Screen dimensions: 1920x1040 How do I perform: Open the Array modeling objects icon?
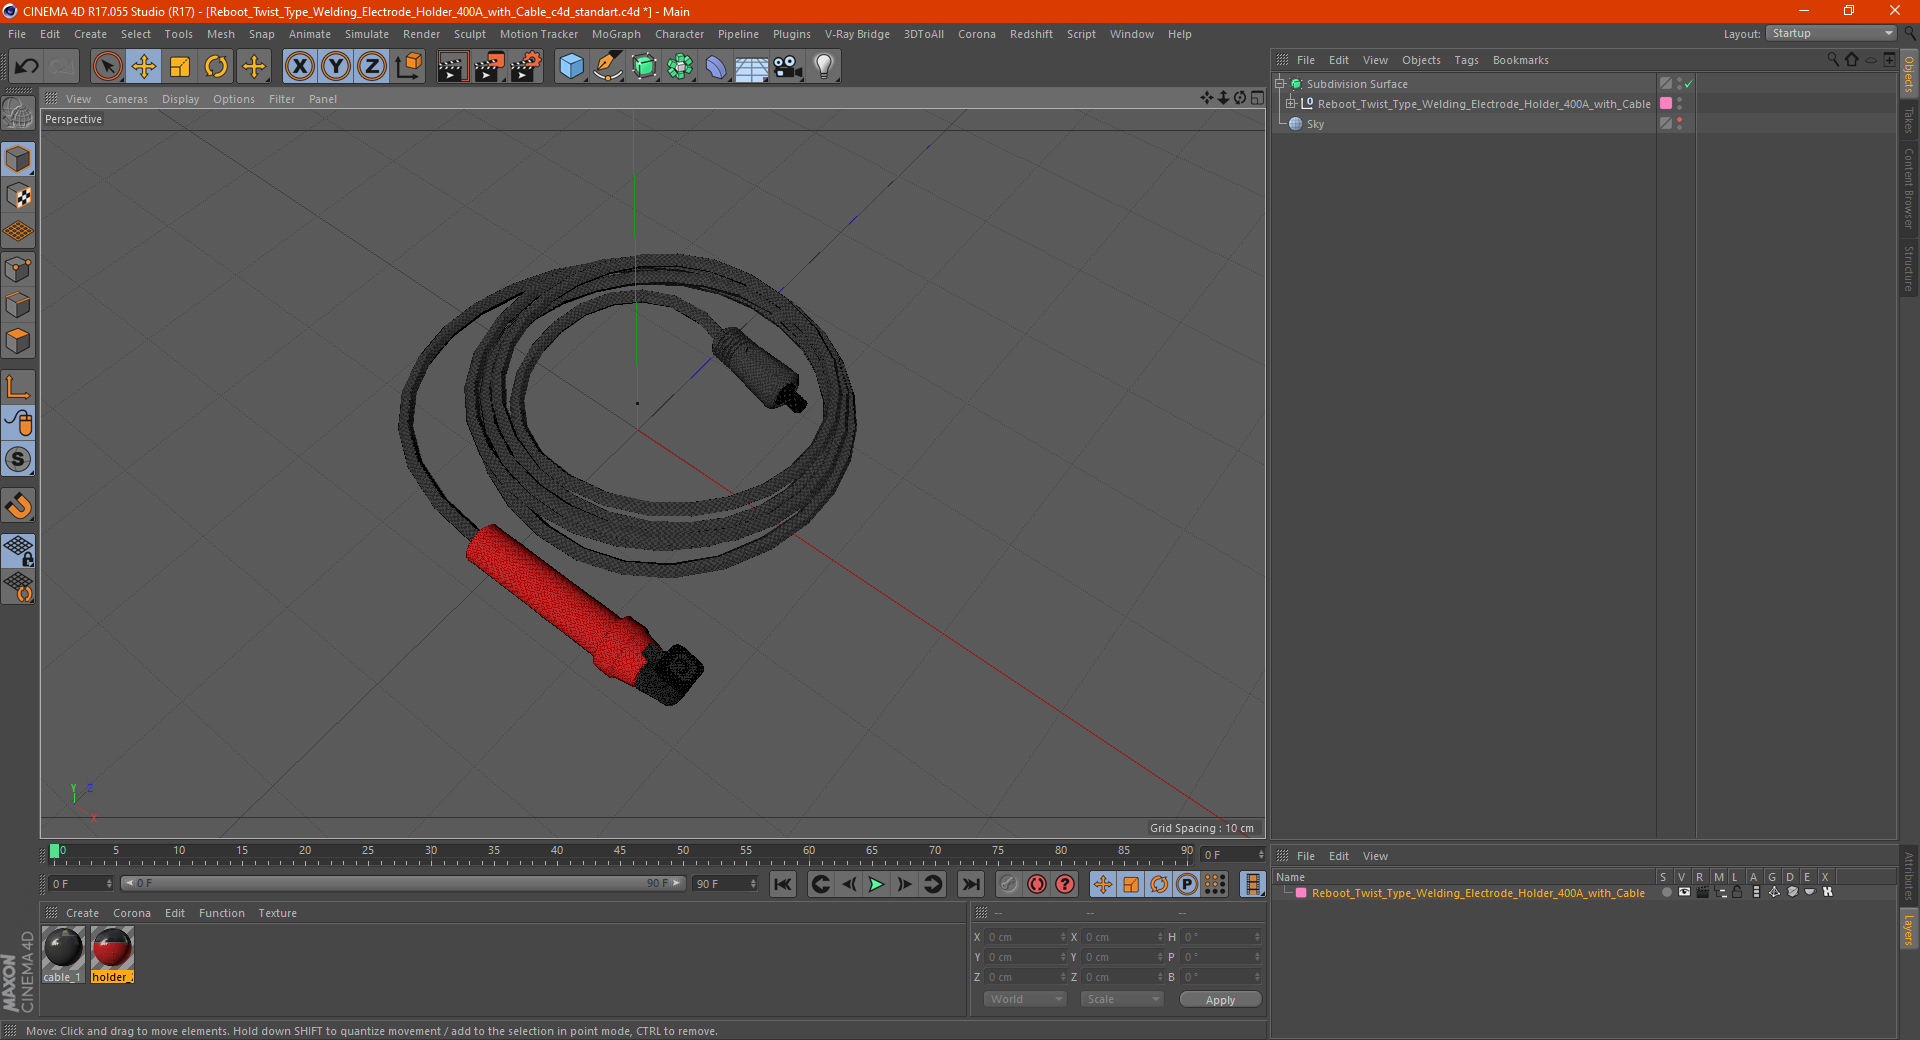click(x=680, y=67)
